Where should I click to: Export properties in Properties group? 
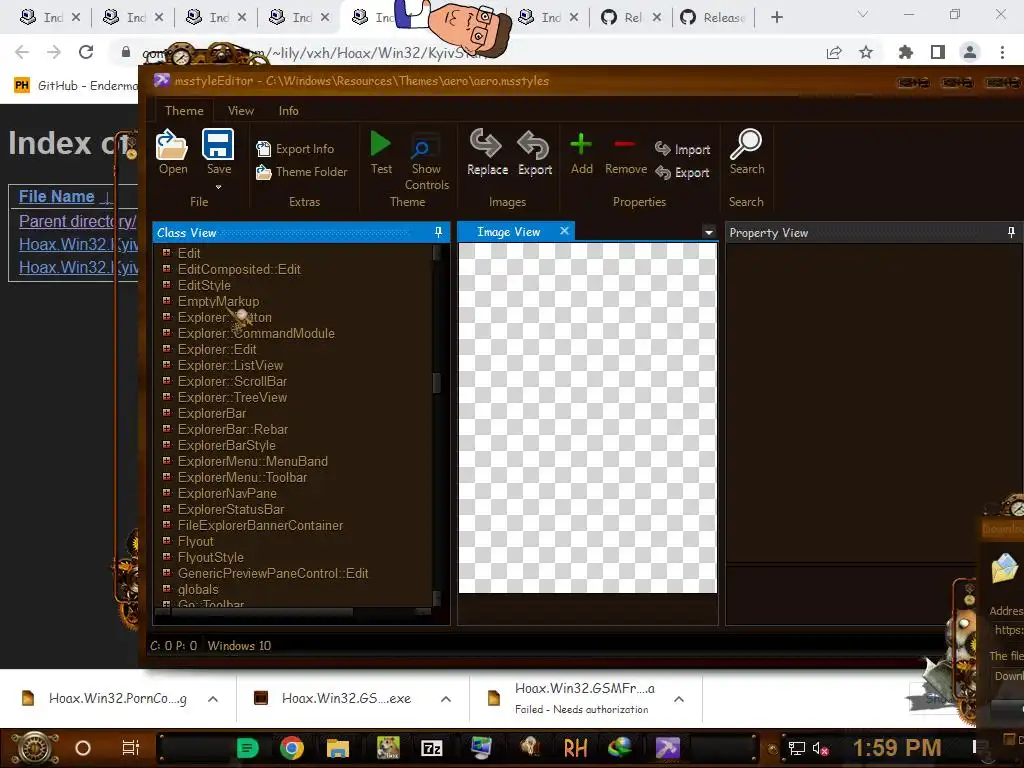682,172
